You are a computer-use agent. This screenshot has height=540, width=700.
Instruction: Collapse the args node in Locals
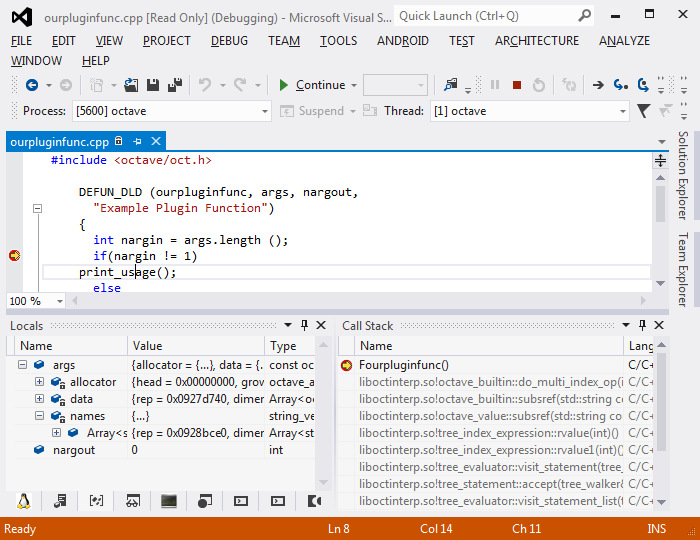point(23,366)
